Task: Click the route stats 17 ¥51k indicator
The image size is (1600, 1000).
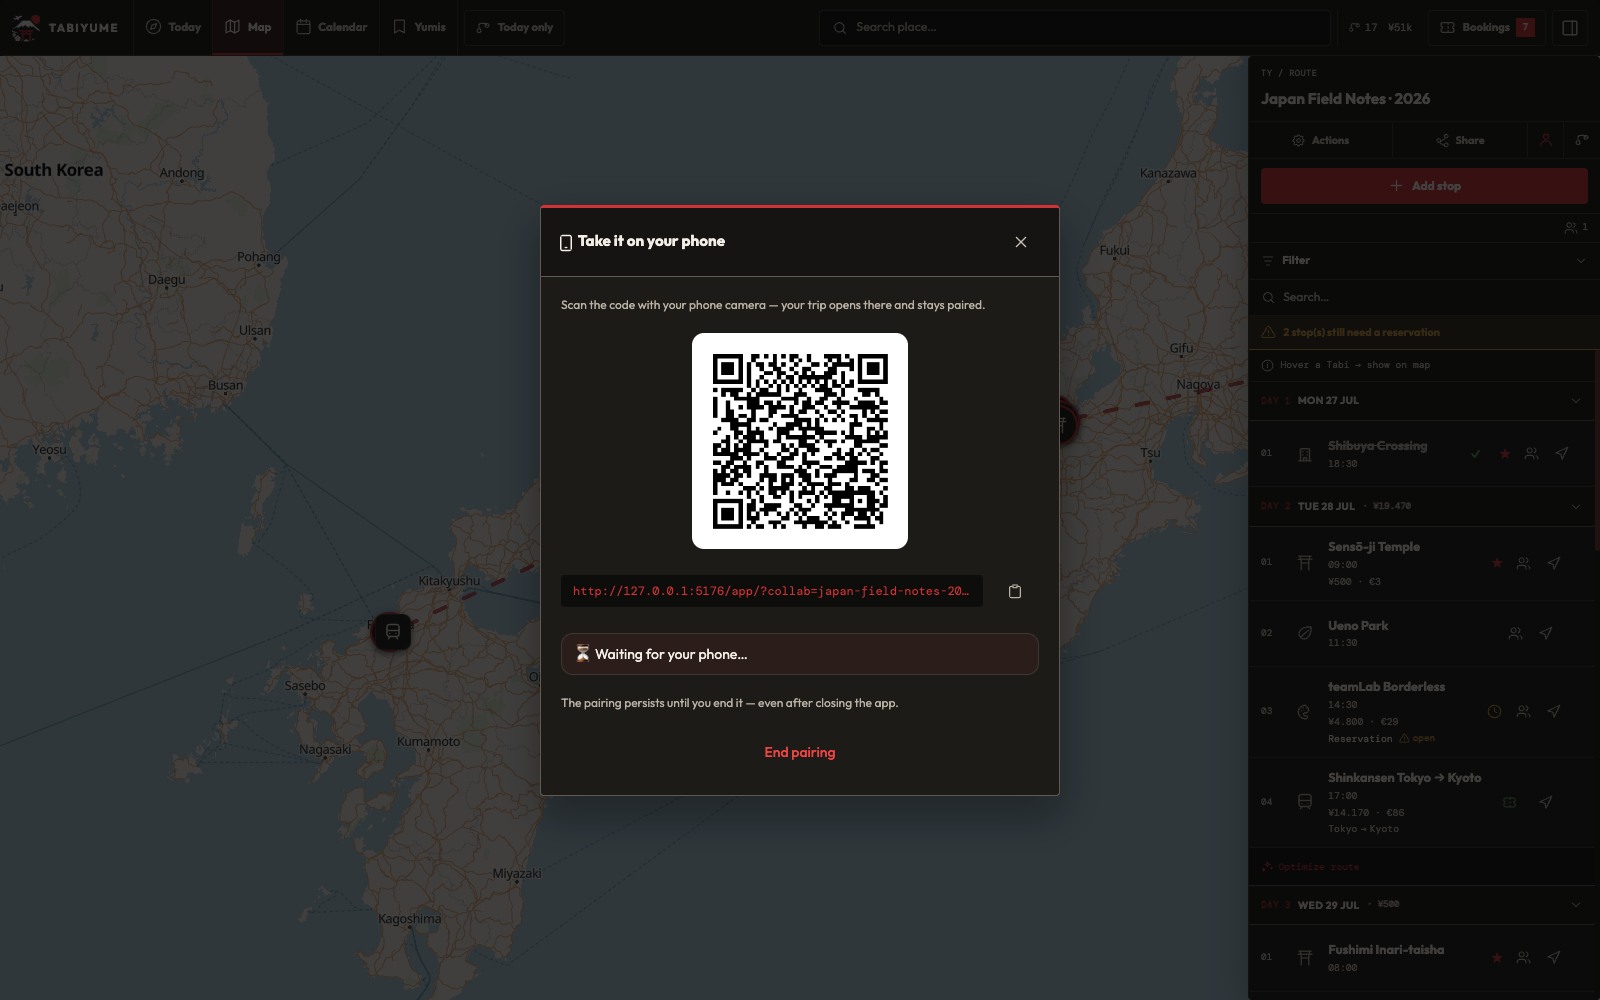Action: (1381, 27)
